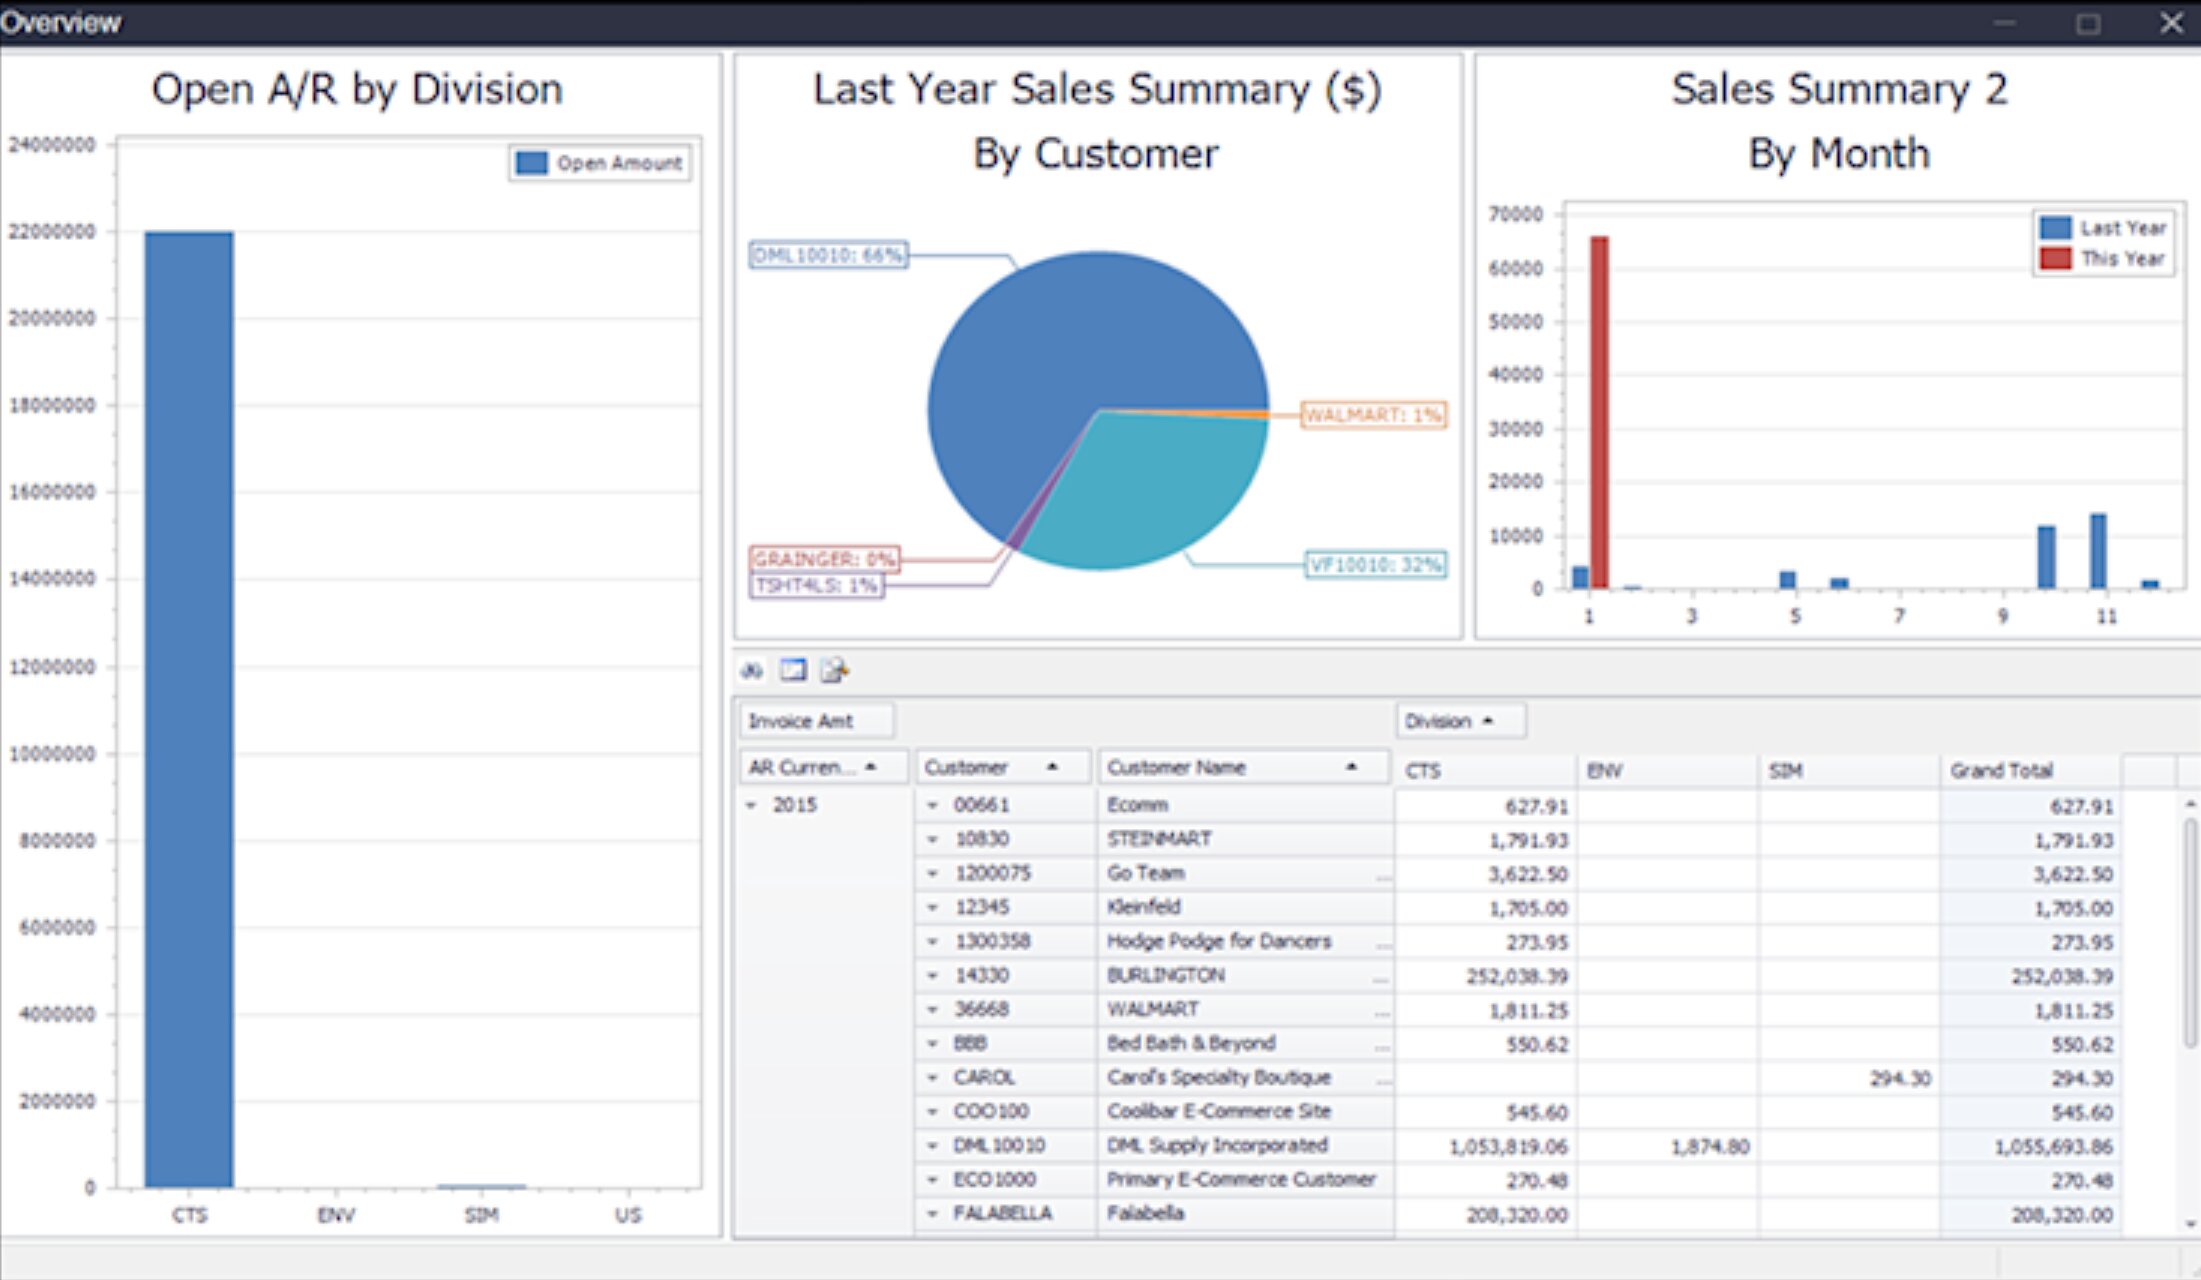Screen dimensions: 2201x1280
Task: Click the export document toolbar icon
Action: (x=834, y=670)
